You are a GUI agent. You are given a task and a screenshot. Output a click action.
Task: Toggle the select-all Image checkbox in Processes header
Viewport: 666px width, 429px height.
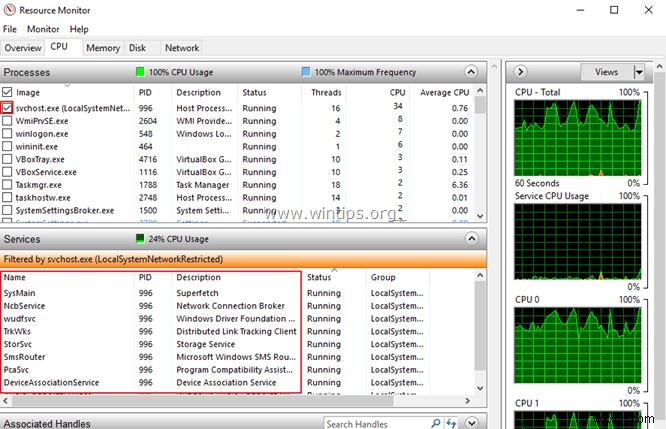[x=7, y=92]
